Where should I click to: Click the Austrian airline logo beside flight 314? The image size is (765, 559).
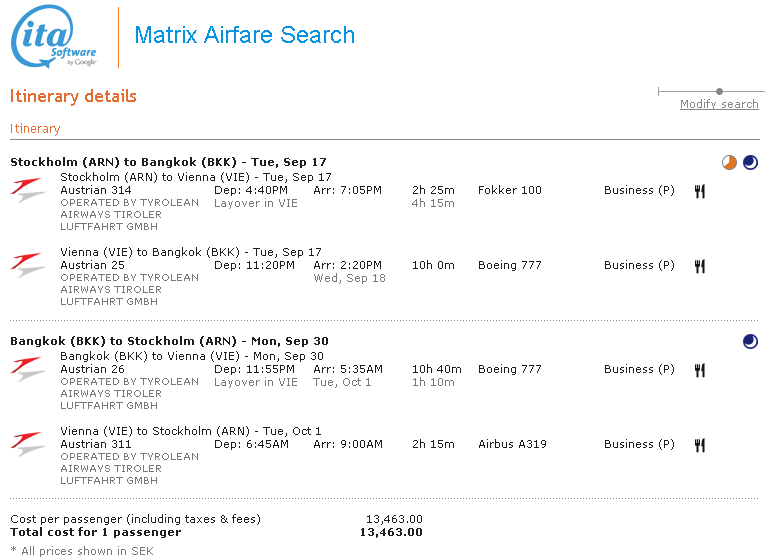click(x=28, y=189)
